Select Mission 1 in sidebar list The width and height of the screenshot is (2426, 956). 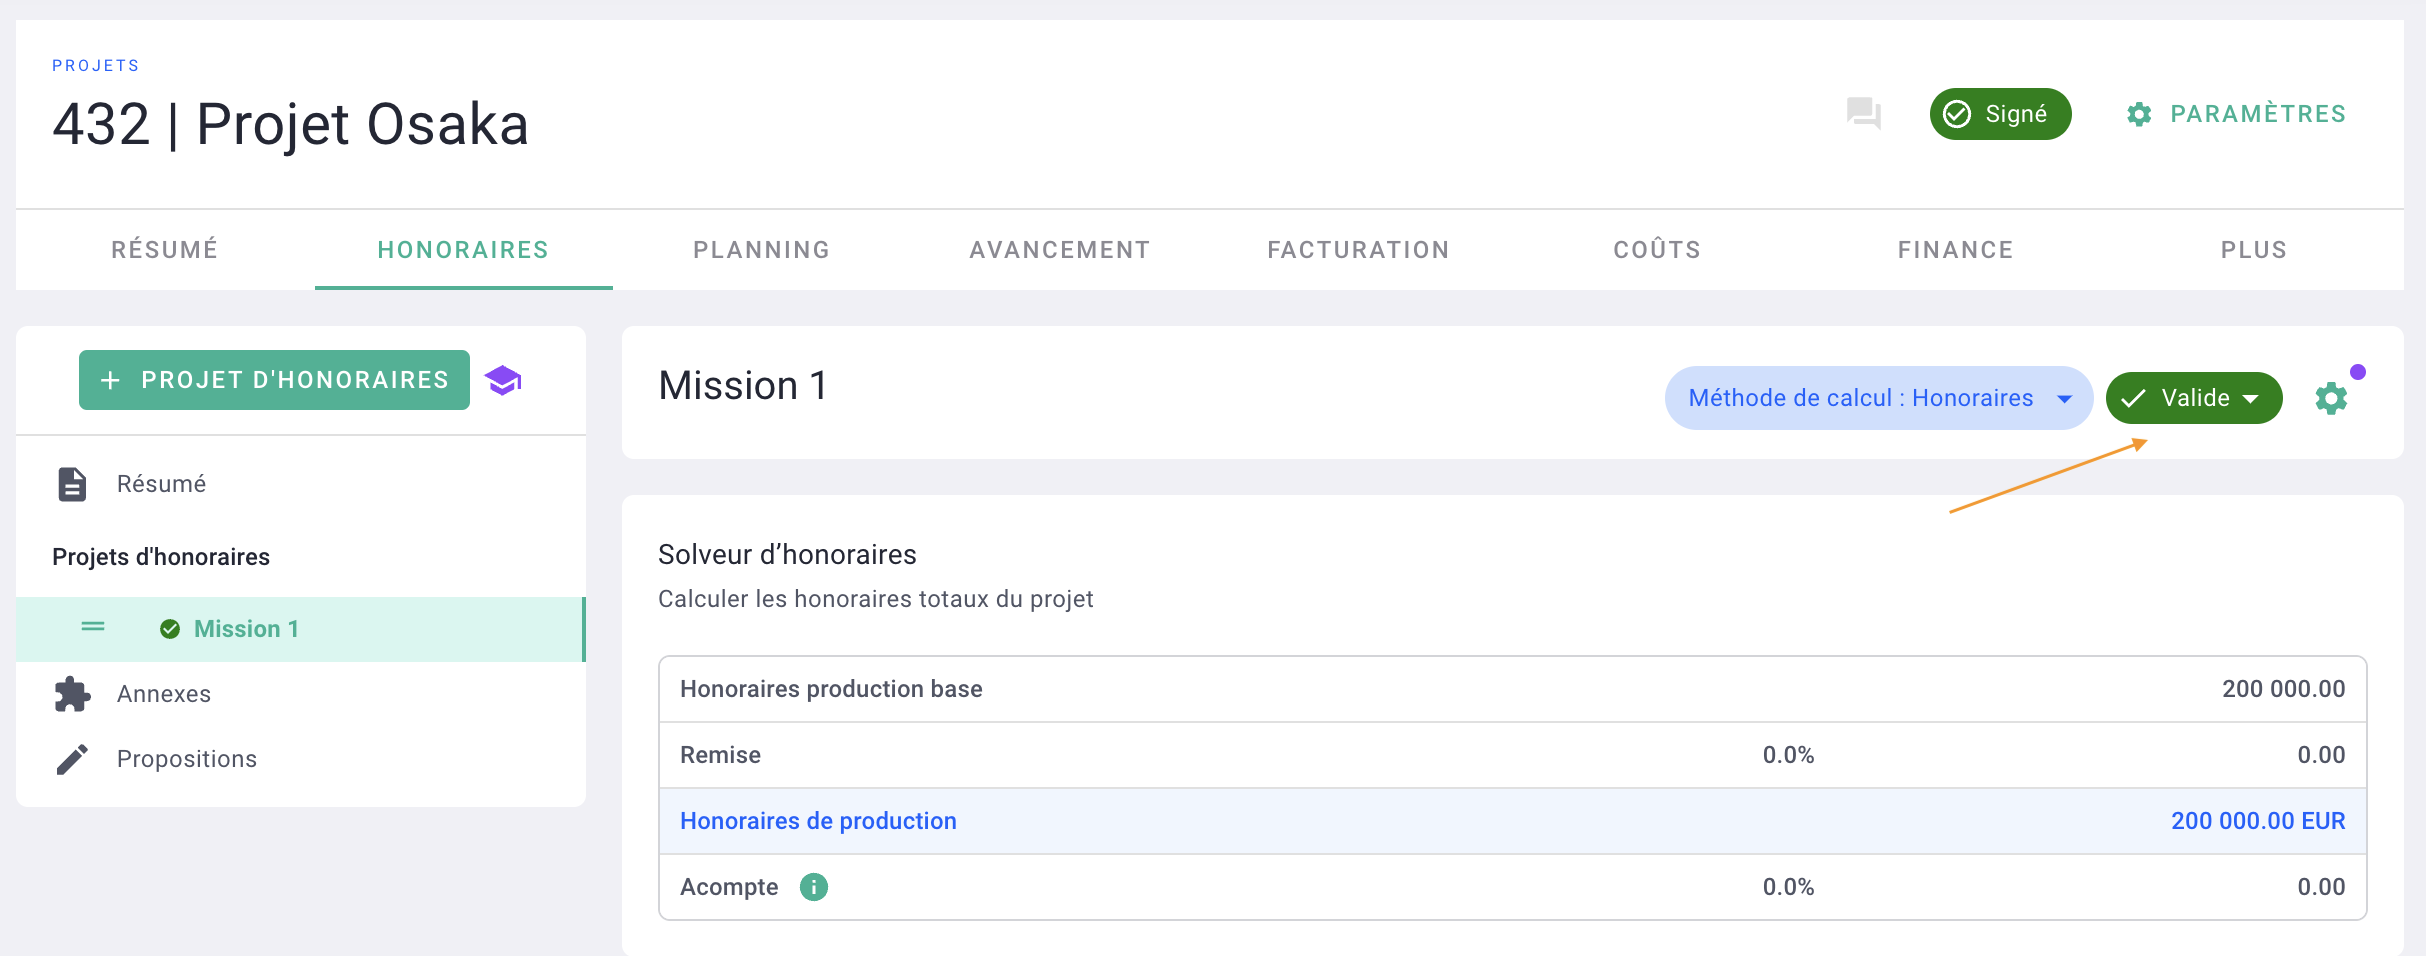click(x=300, y=629)
